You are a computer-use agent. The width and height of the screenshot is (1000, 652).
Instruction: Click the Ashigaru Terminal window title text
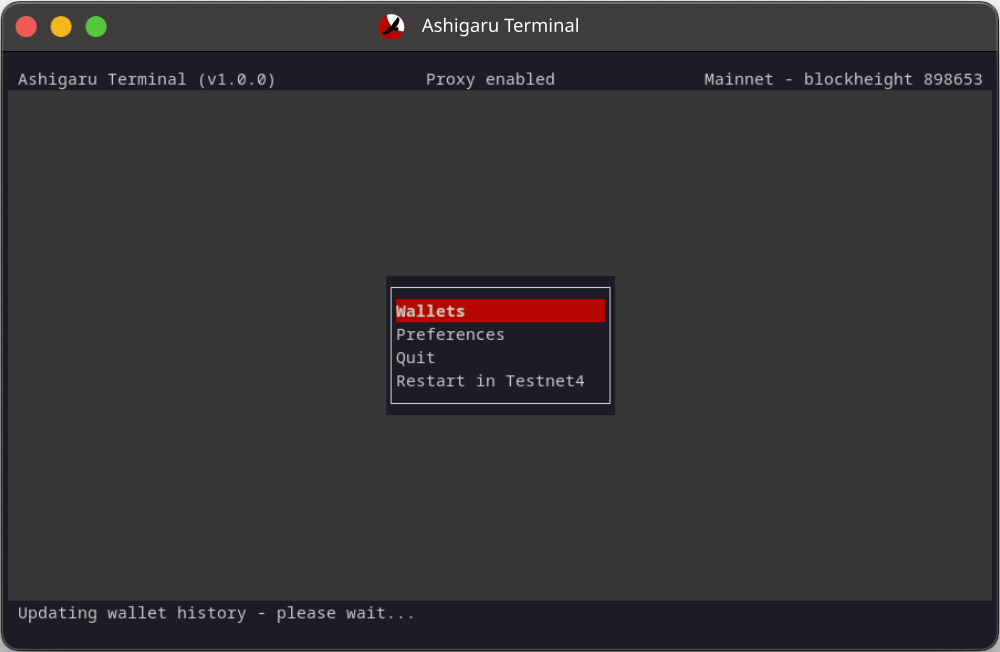coord(500,26)
